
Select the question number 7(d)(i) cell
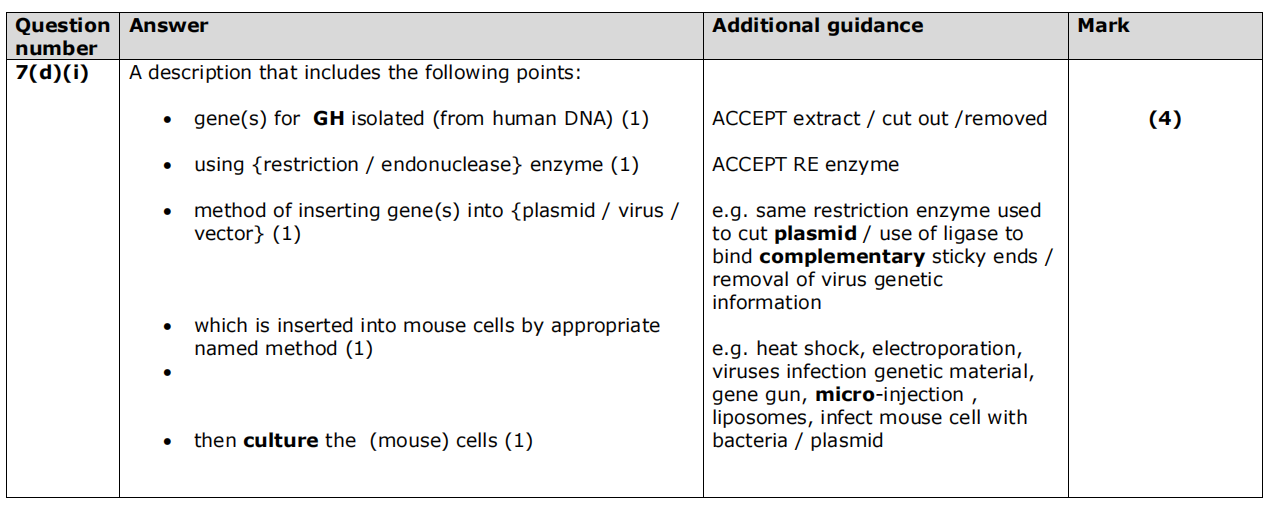[51, 74]
